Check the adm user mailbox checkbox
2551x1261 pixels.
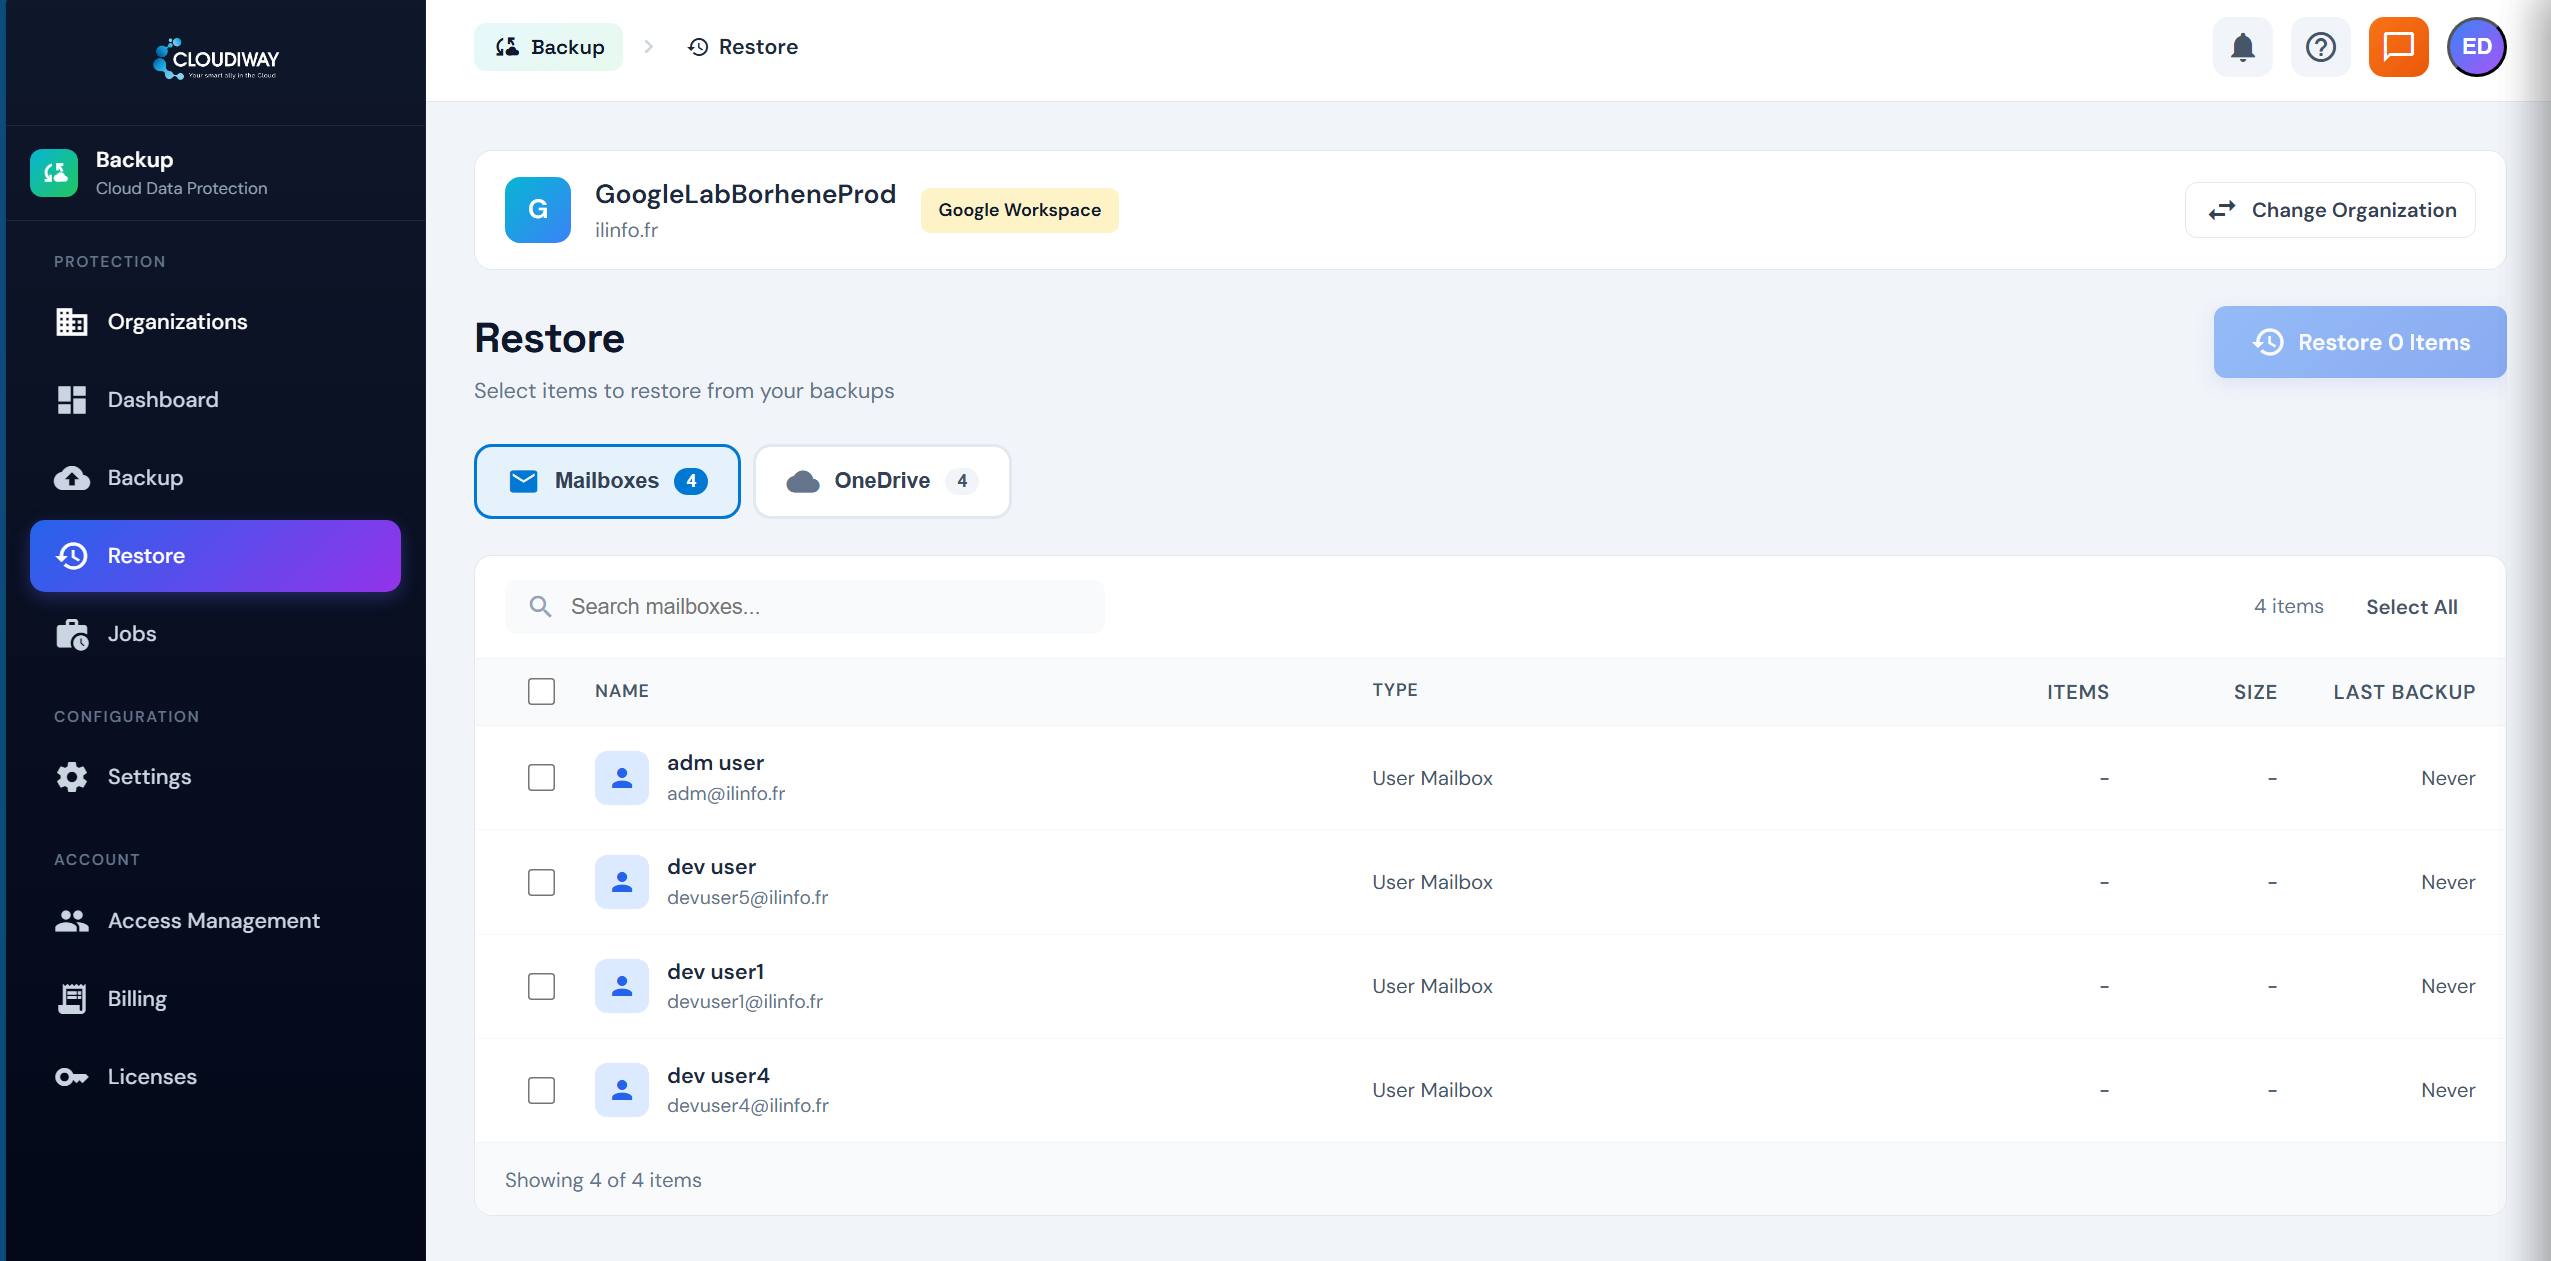point(541,778)
